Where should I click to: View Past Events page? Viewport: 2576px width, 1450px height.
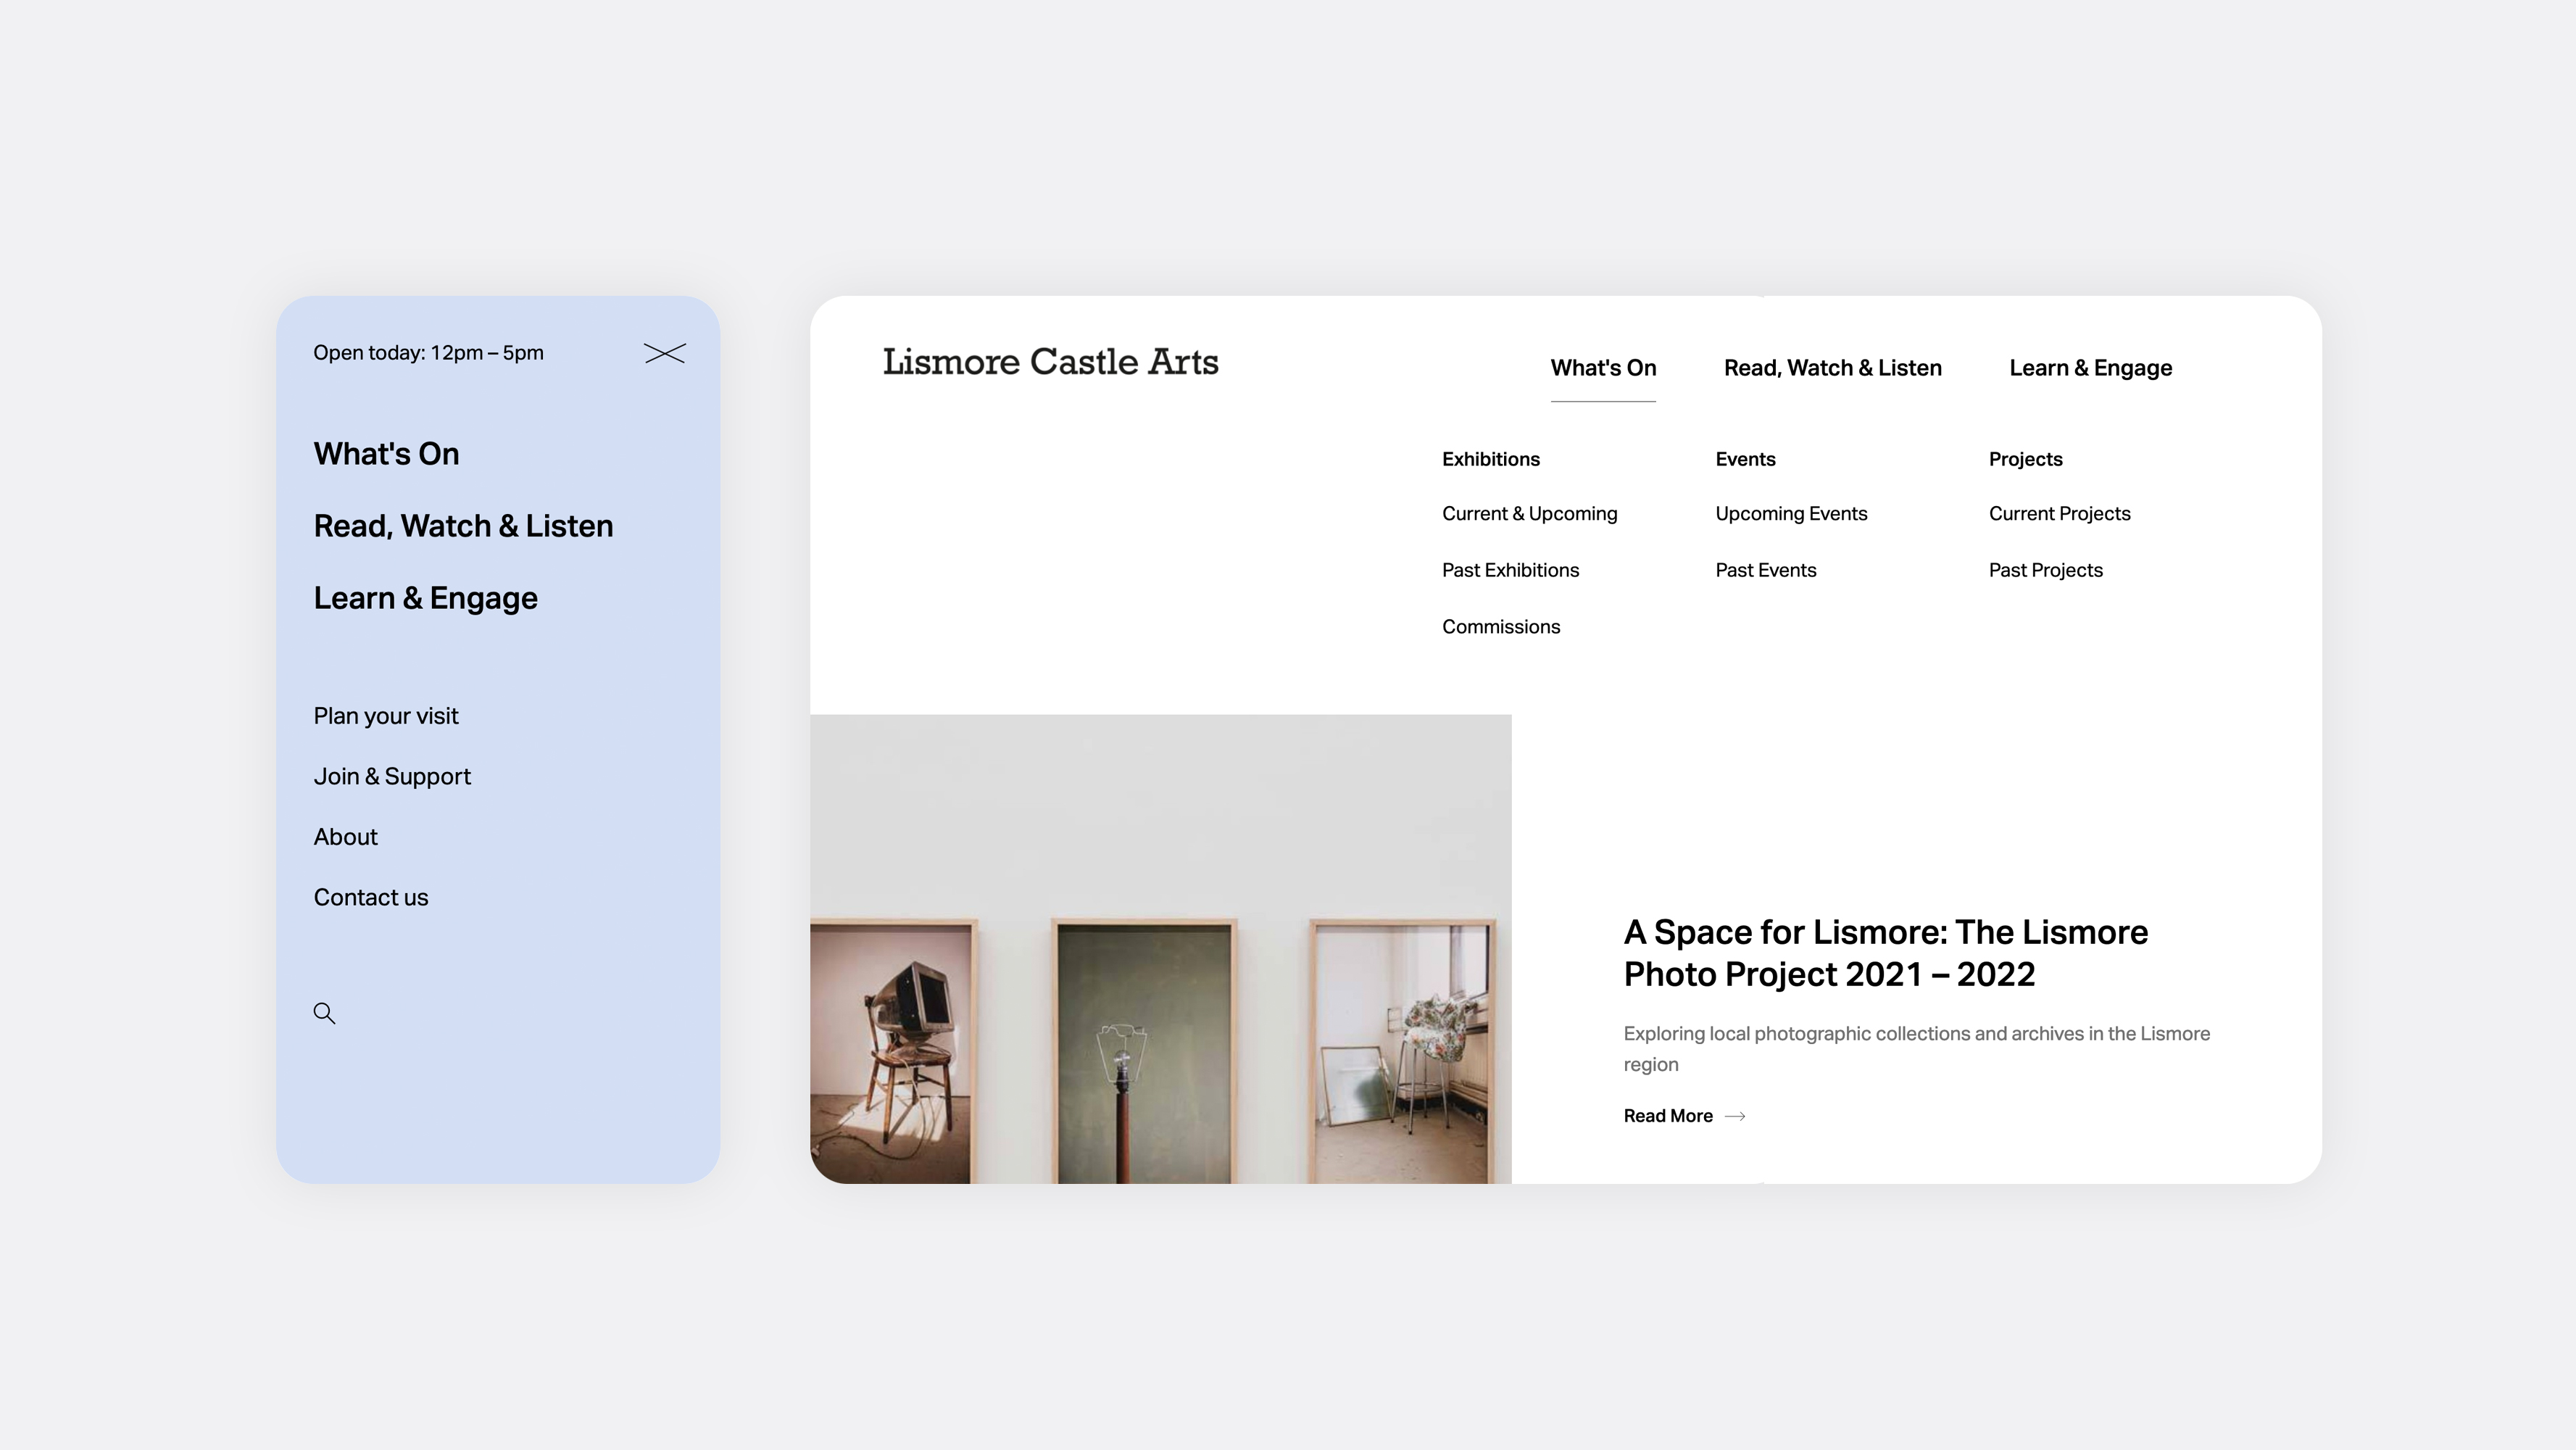click(1765, 570)
